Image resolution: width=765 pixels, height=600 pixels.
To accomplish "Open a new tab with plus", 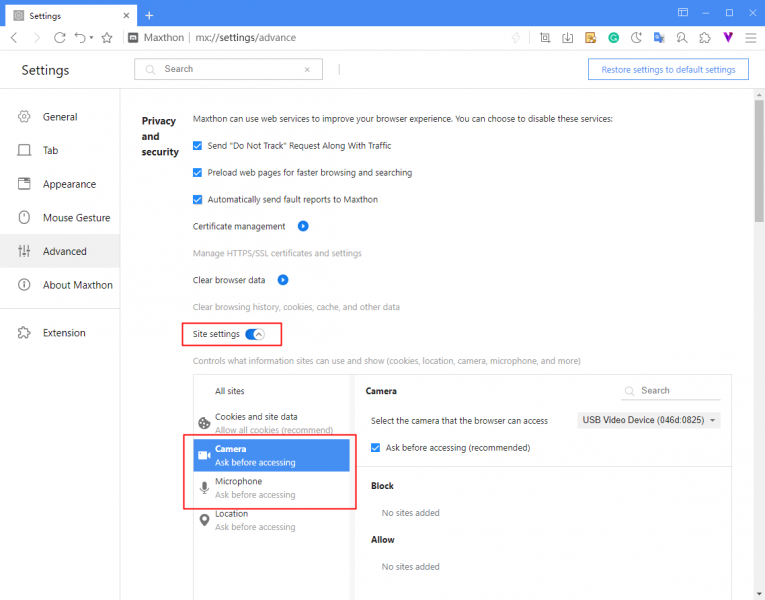I will click(149, 16).
